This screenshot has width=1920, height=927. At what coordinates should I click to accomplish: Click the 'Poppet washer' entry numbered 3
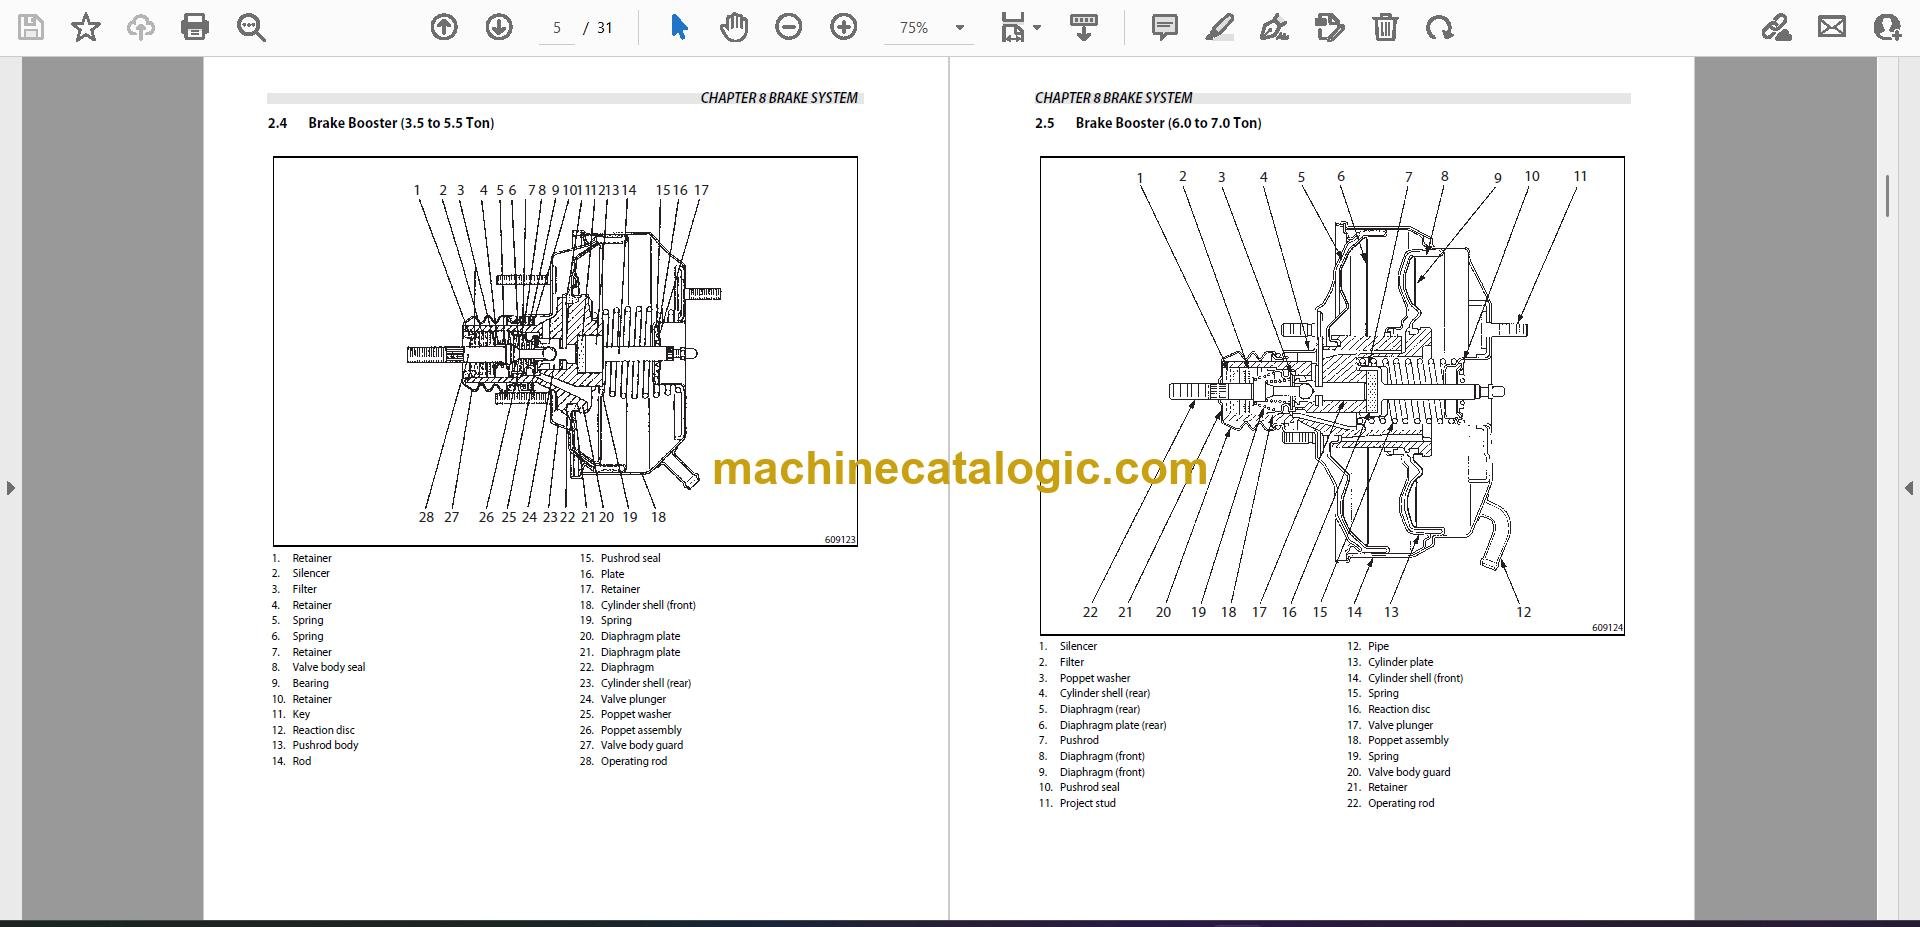pyautogui.click(x=1095, y=678)
